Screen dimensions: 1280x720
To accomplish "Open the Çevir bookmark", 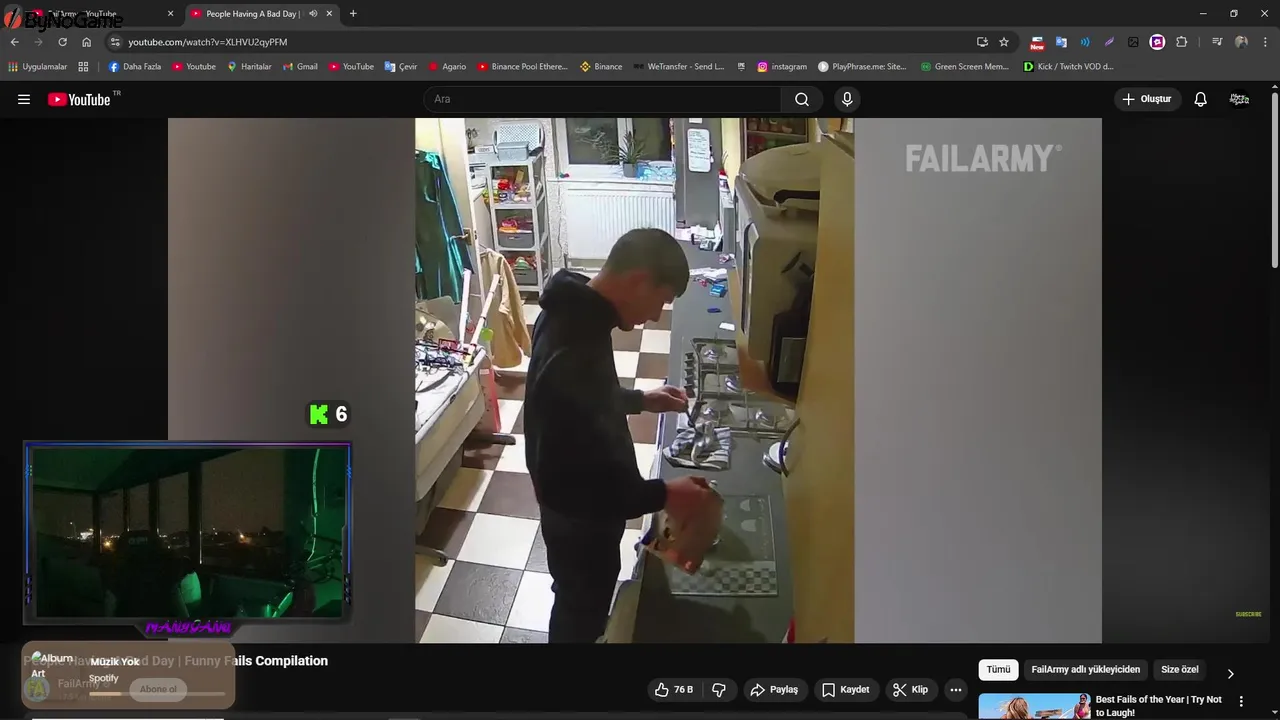I will 401,67.
